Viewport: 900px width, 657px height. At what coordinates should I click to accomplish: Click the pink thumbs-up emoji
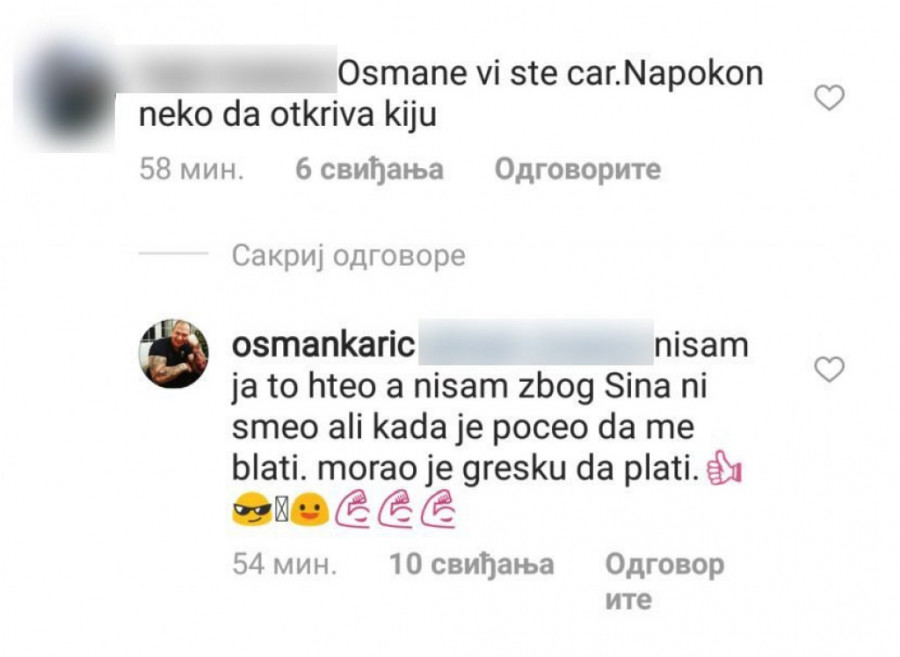point(724,469)
